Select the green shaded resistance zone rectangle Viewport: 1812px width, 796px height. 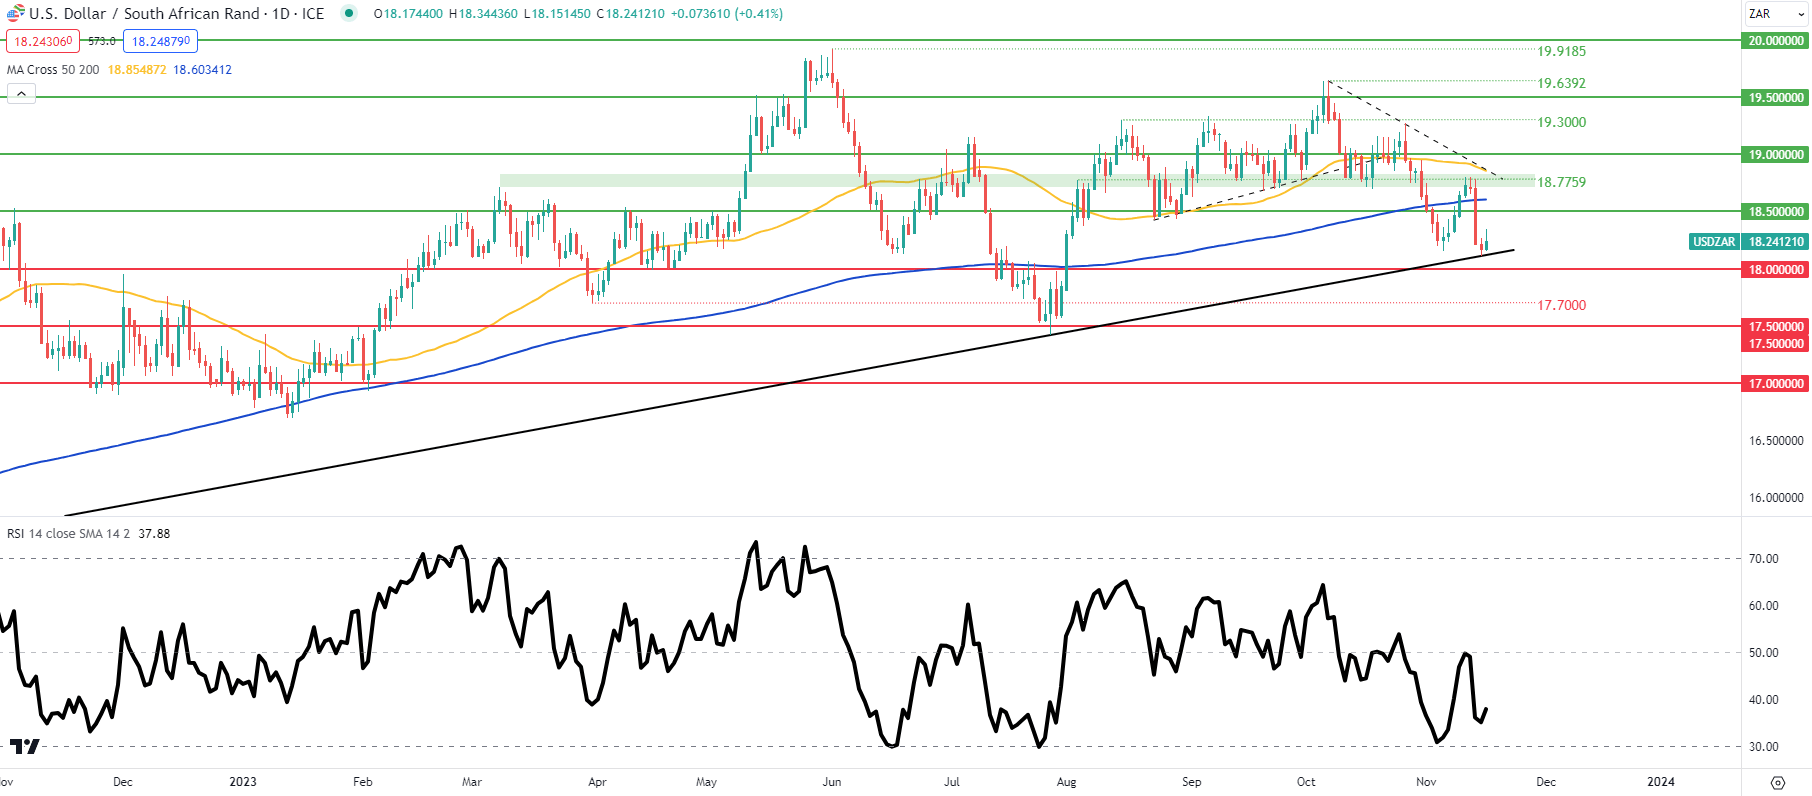(1017, 181)
